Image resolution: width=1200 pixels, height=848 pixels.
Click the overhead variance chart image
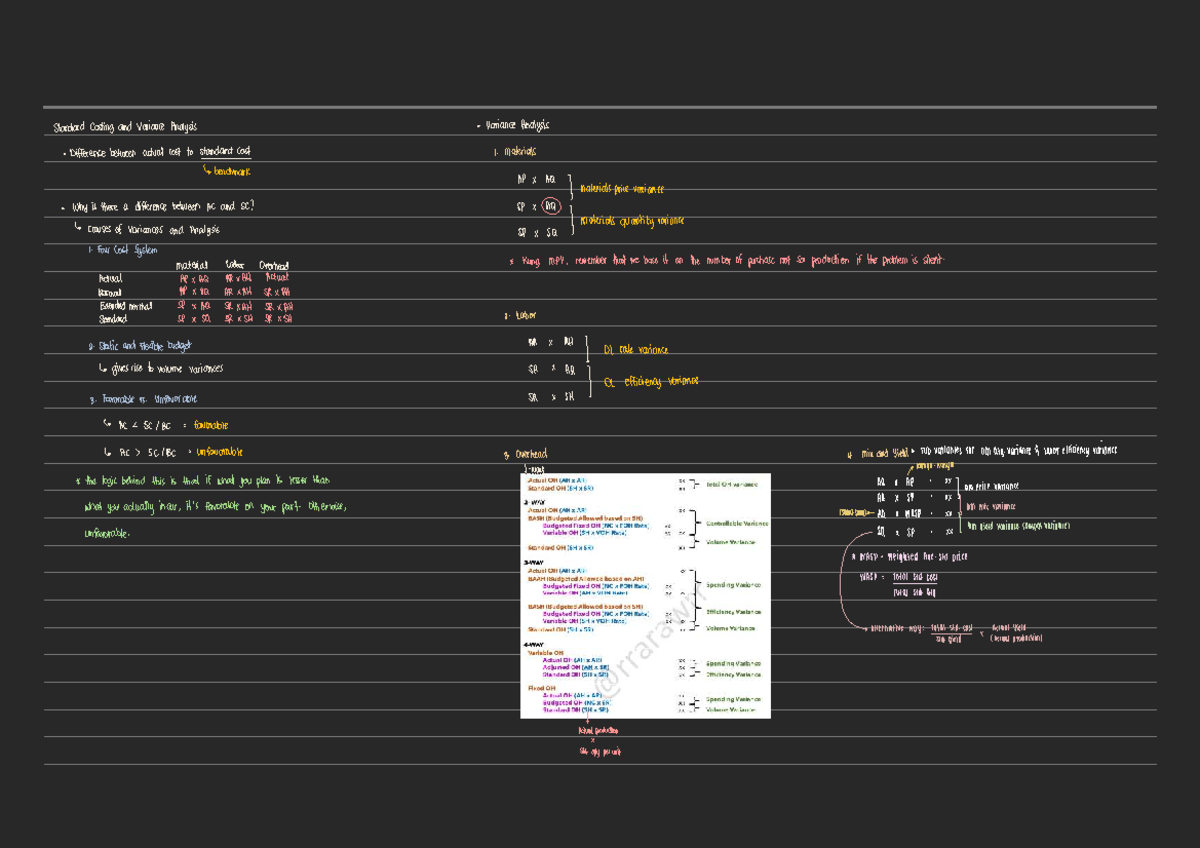644,595
